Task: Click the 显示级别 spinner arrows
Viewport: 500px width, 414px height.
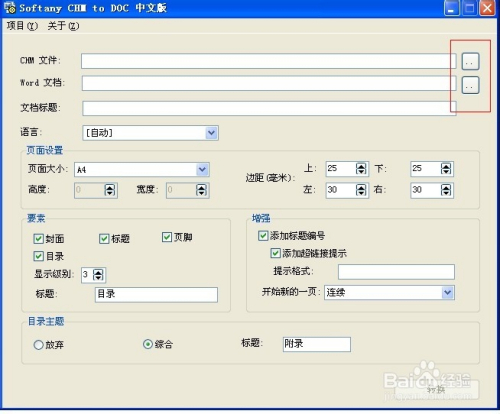Action: (98, 275)
